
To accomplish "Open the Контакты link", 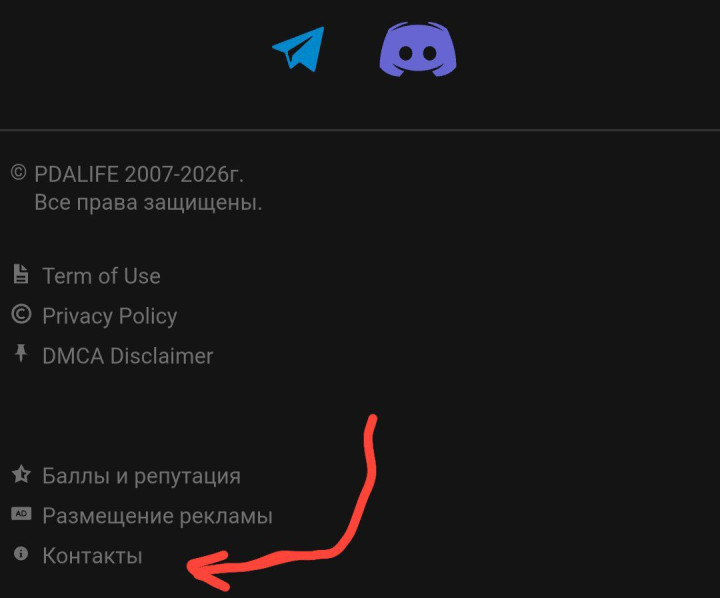I will [x=92, y=556].
